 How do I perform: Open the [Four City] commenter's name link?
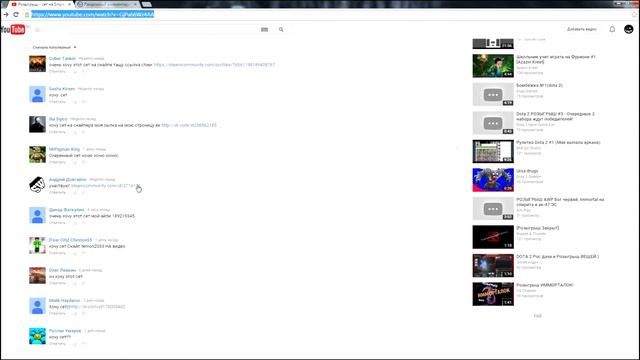pyautogui.click(x=70, y=240)
